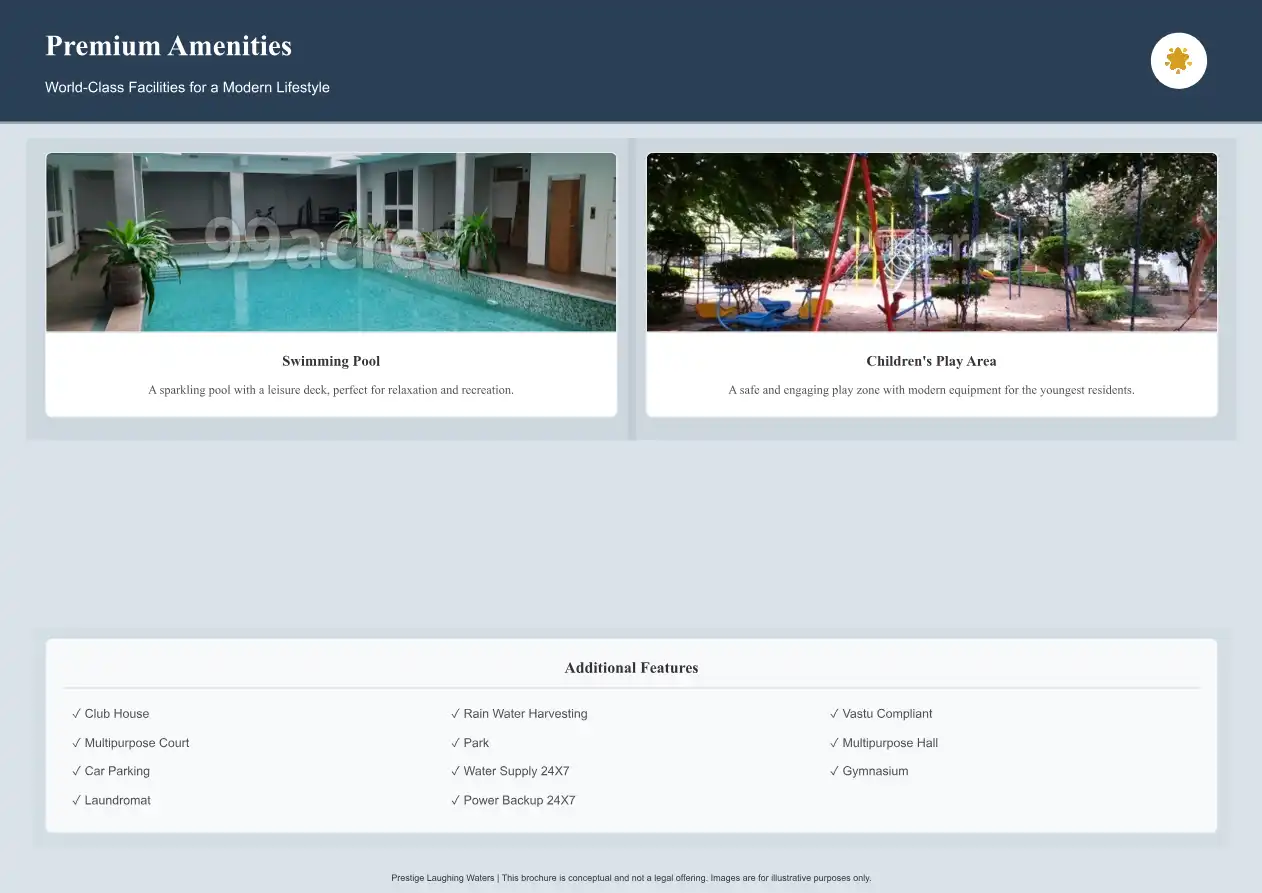Screen dimensions: 1262x893
Task: Toggle the sun theme switch button
Action: pos(1178,61)
